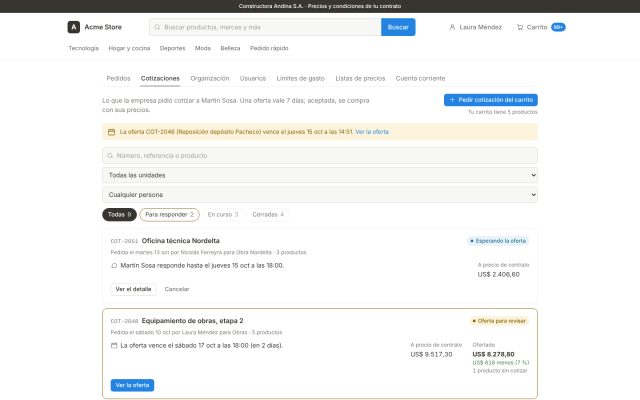Open Cualquier persona dropdown
640x400 pixels.
[x=320, y=195]
